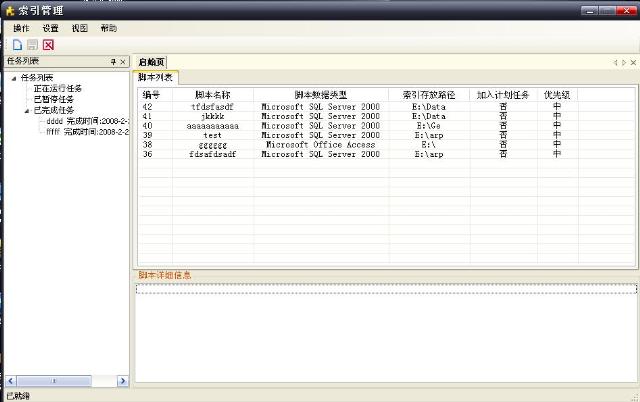Open the 帮助 menu
This screenshot has height=402, width=640.
[x=109, y=29]
